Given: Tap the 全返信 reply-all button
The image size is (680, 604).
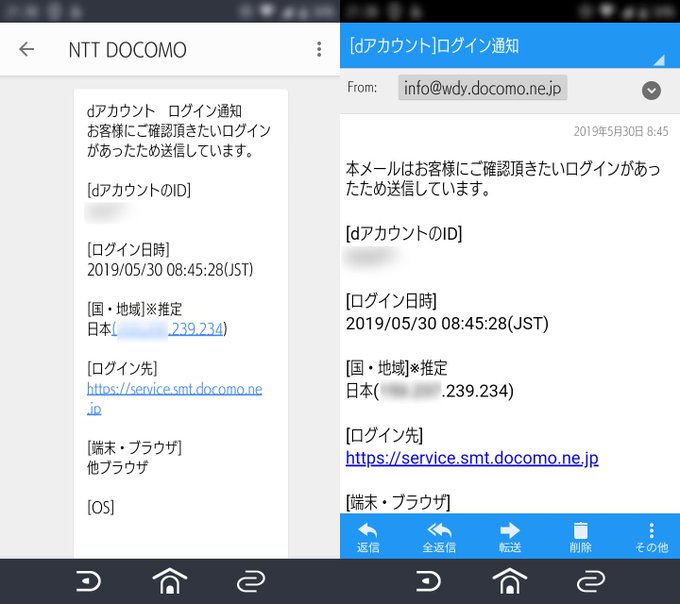Looking at the screenshot, I should [x=439, y=538].
